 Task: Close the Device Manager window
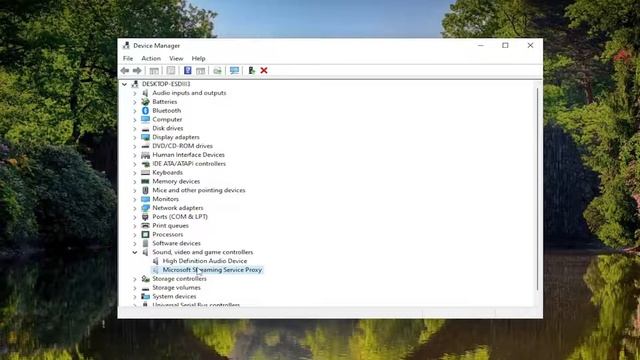530,45
